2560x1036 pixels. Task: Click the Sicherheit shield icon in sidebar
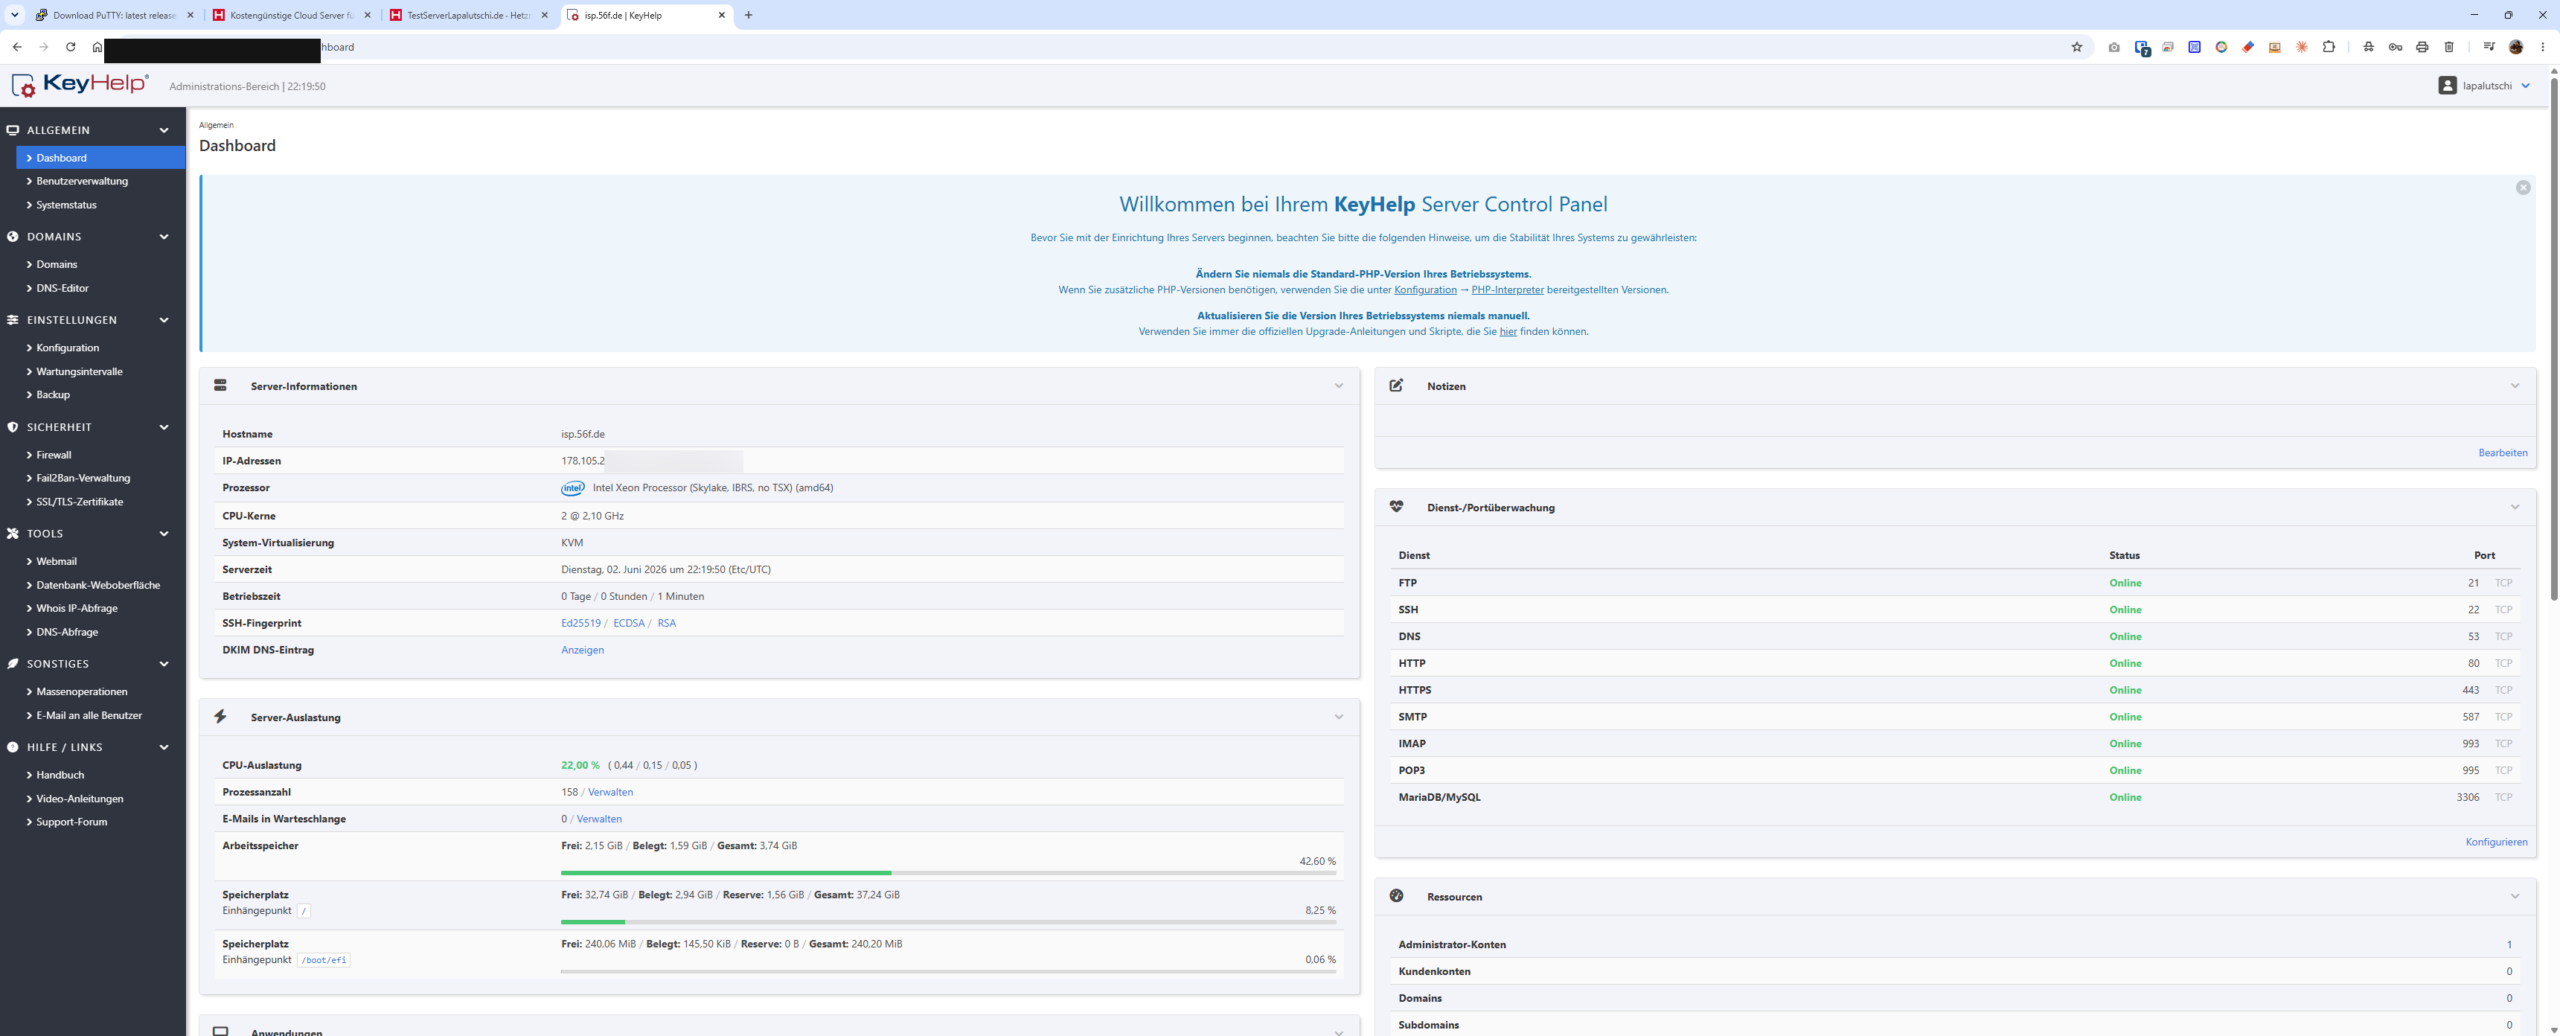[x=13, y=427]
